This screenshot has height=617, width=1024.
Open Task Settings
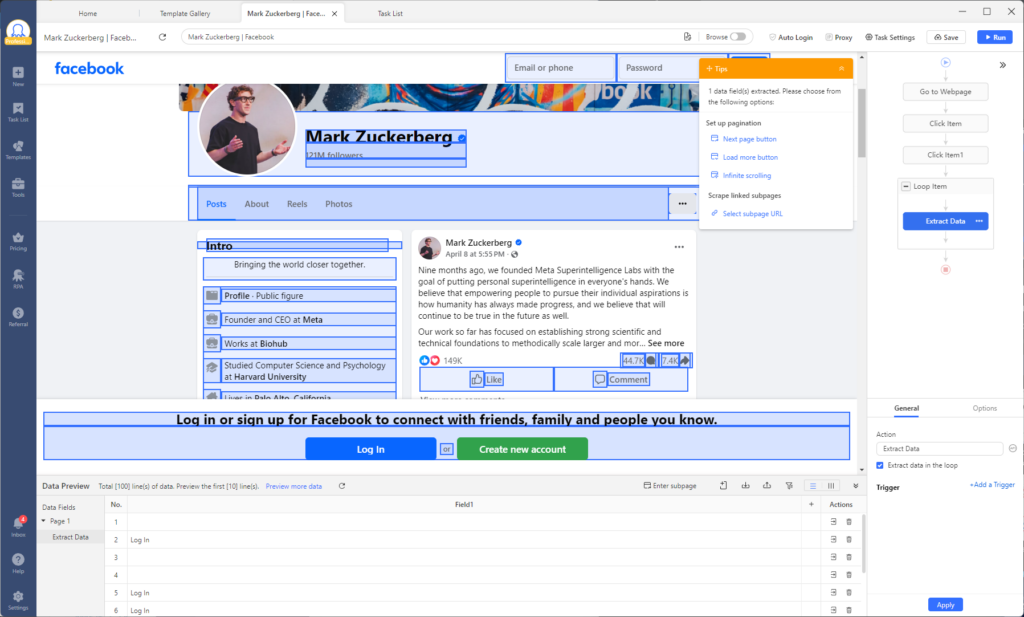coord(890,37)
